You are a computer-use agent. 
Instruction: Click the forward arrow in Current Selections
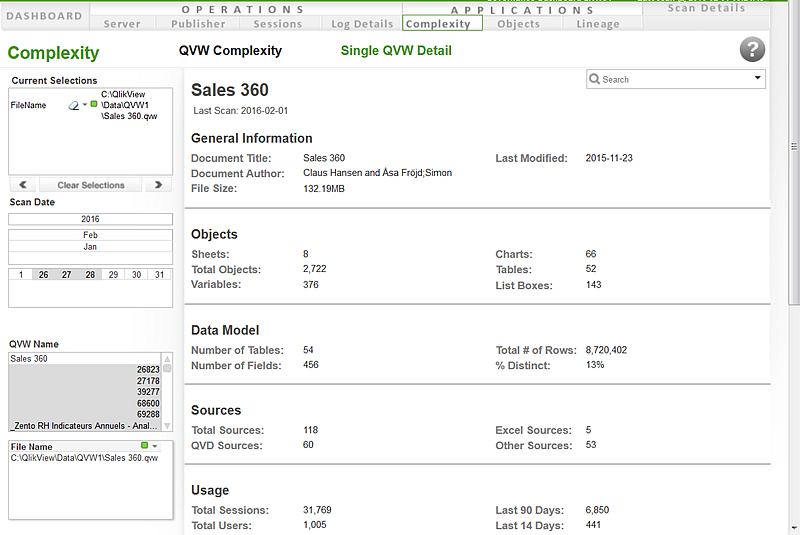[156, 185]
